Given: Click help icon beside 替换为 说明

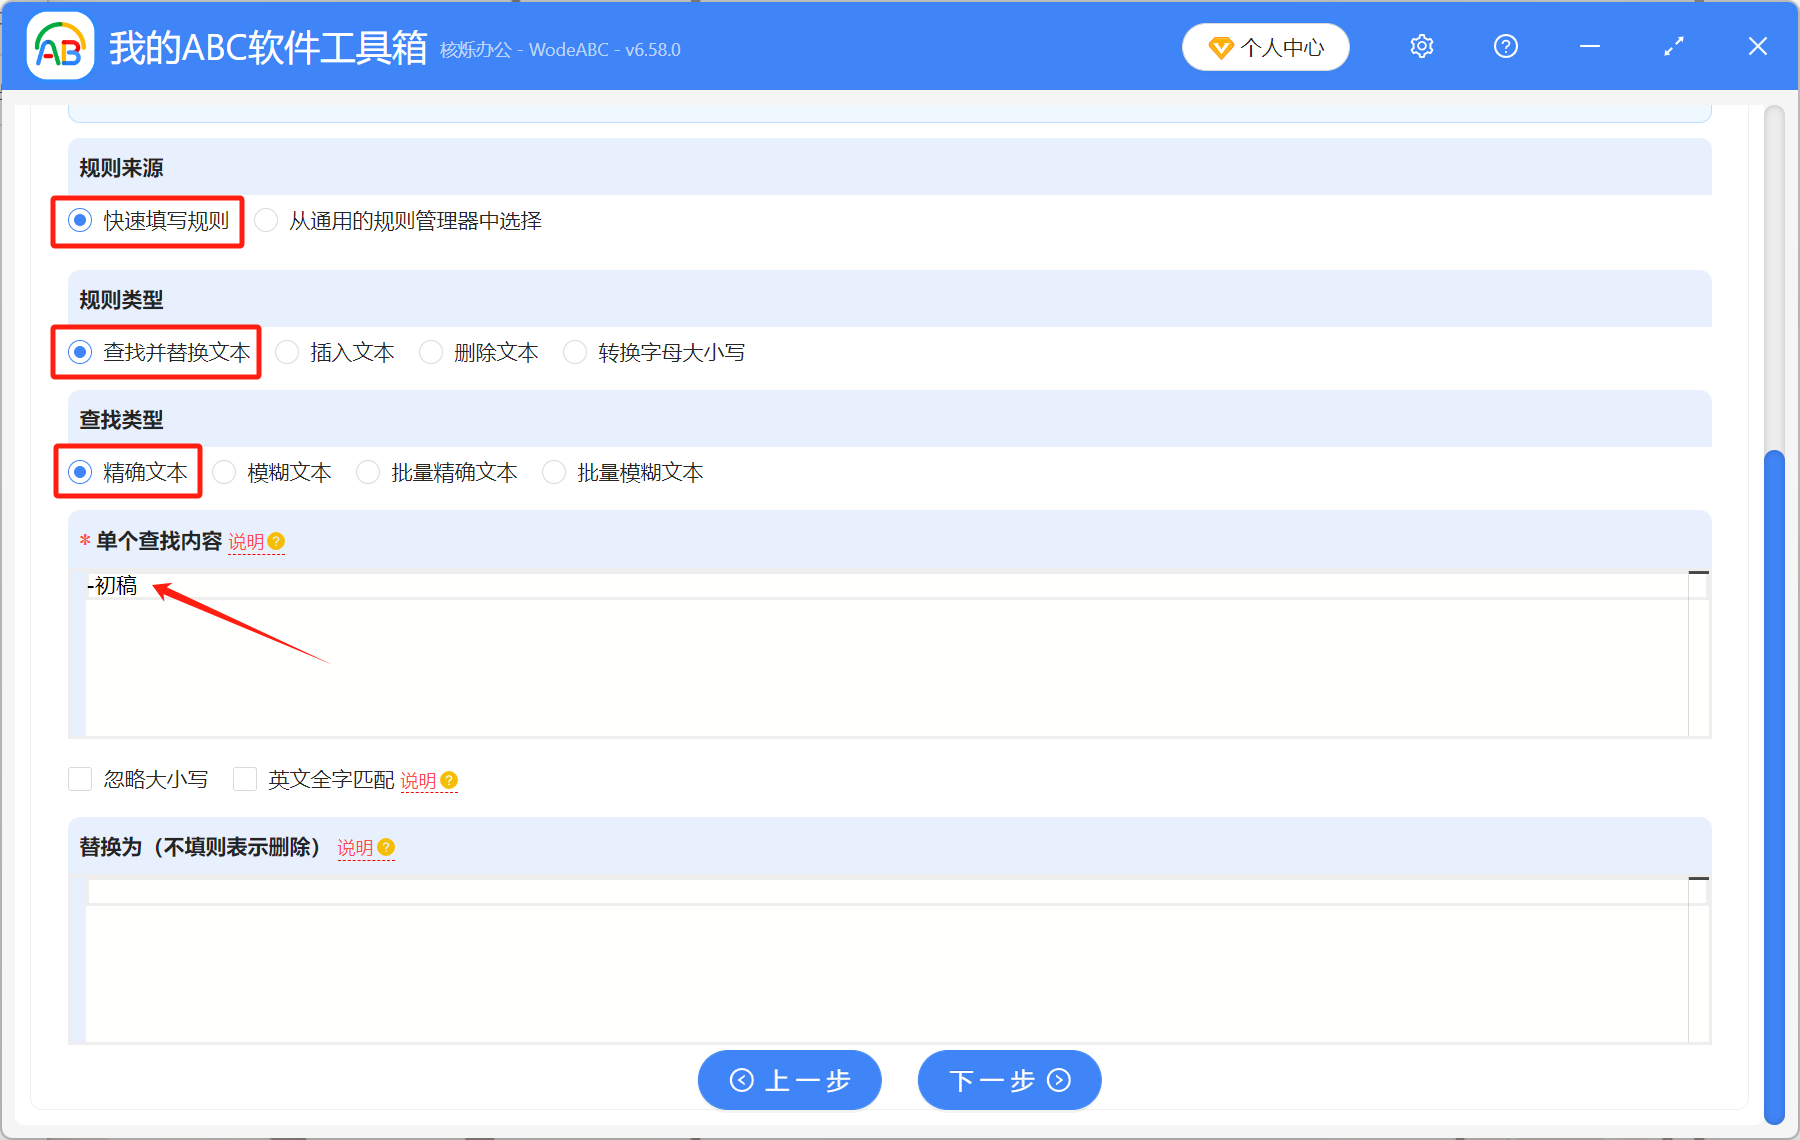Looking at the screenshot, I should click(386, 848).
